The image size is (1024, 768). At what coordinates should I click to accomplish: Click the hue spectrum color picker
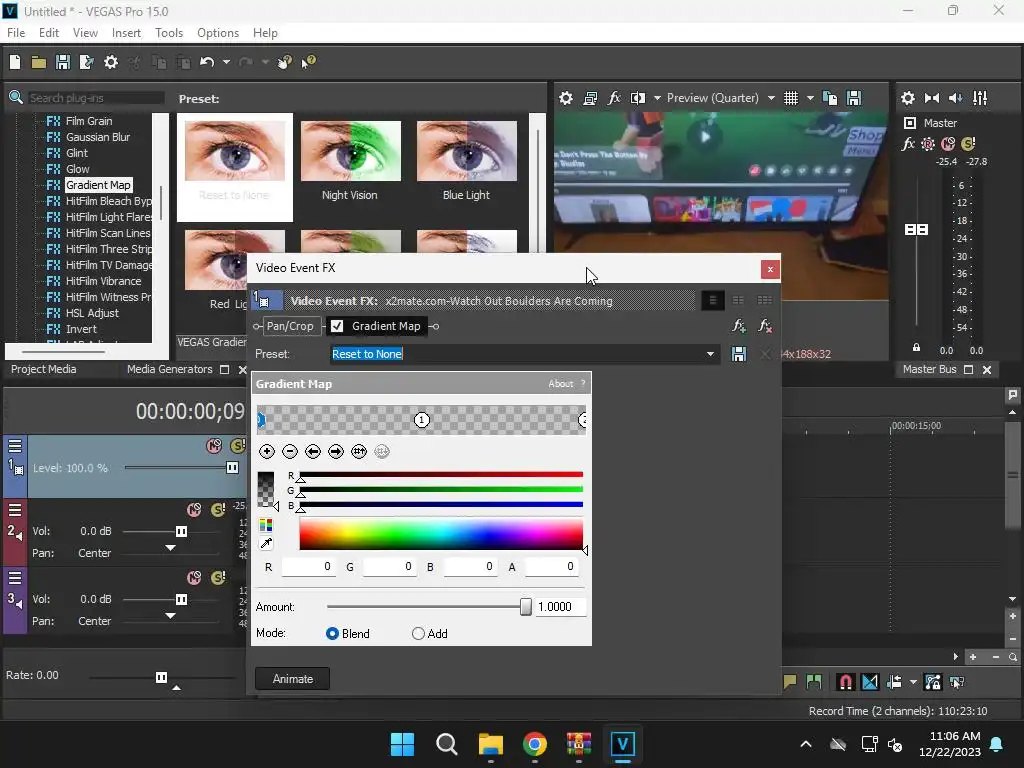click(441, 535)
